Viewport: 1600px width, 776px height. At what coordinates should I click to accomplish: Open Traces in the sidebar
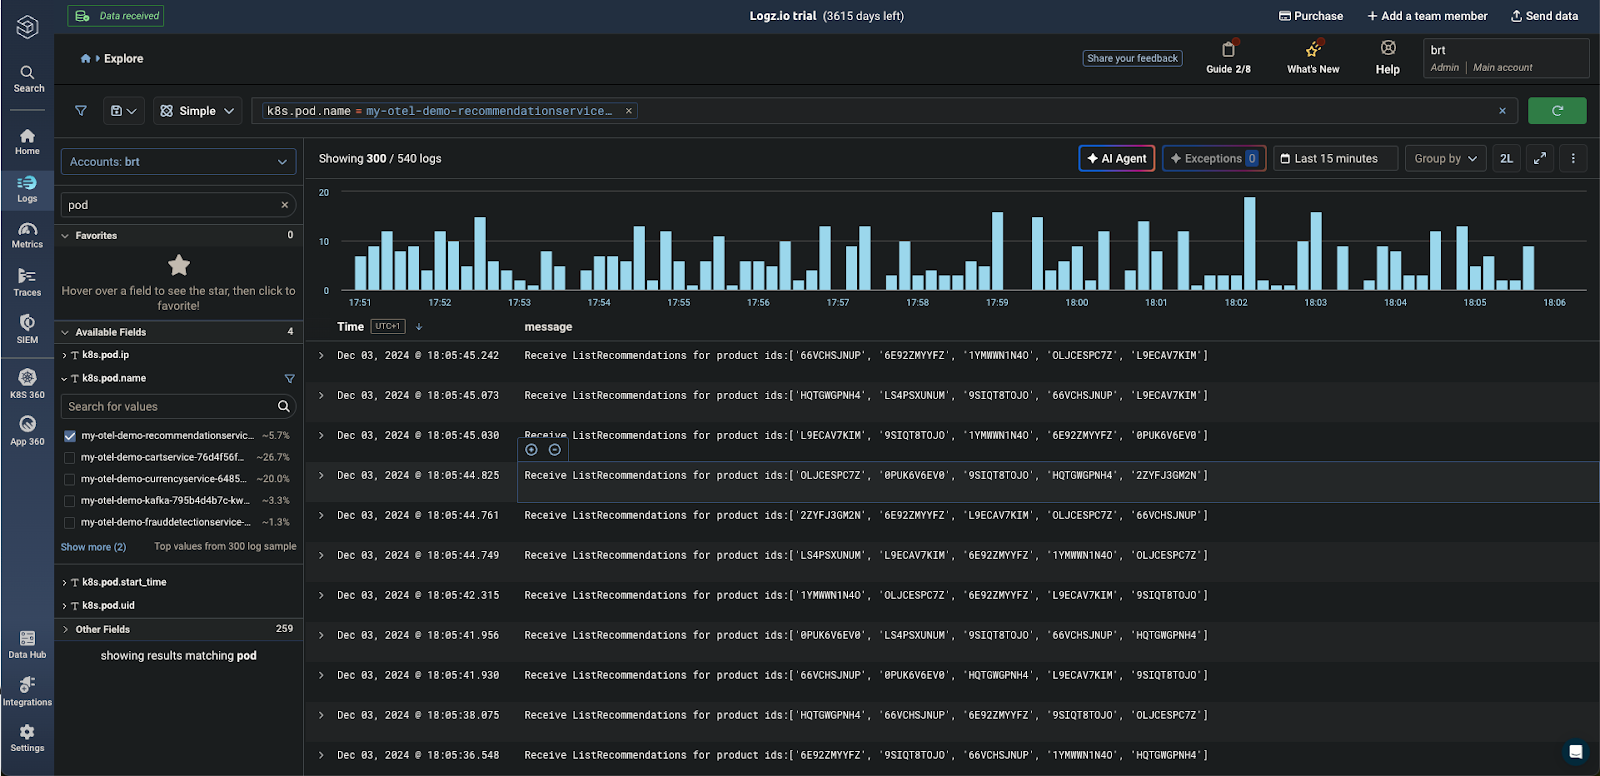27,282
